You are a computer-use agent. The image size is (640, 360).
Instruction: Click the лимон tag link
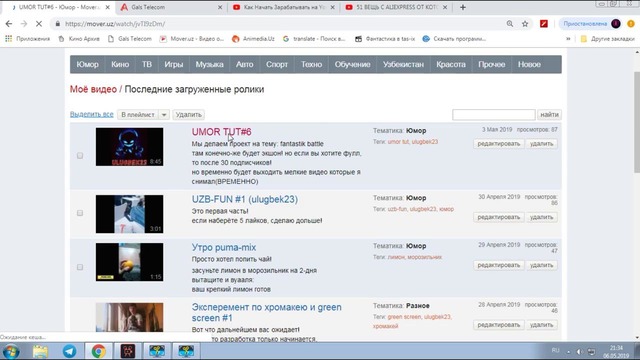coord(396,257)
